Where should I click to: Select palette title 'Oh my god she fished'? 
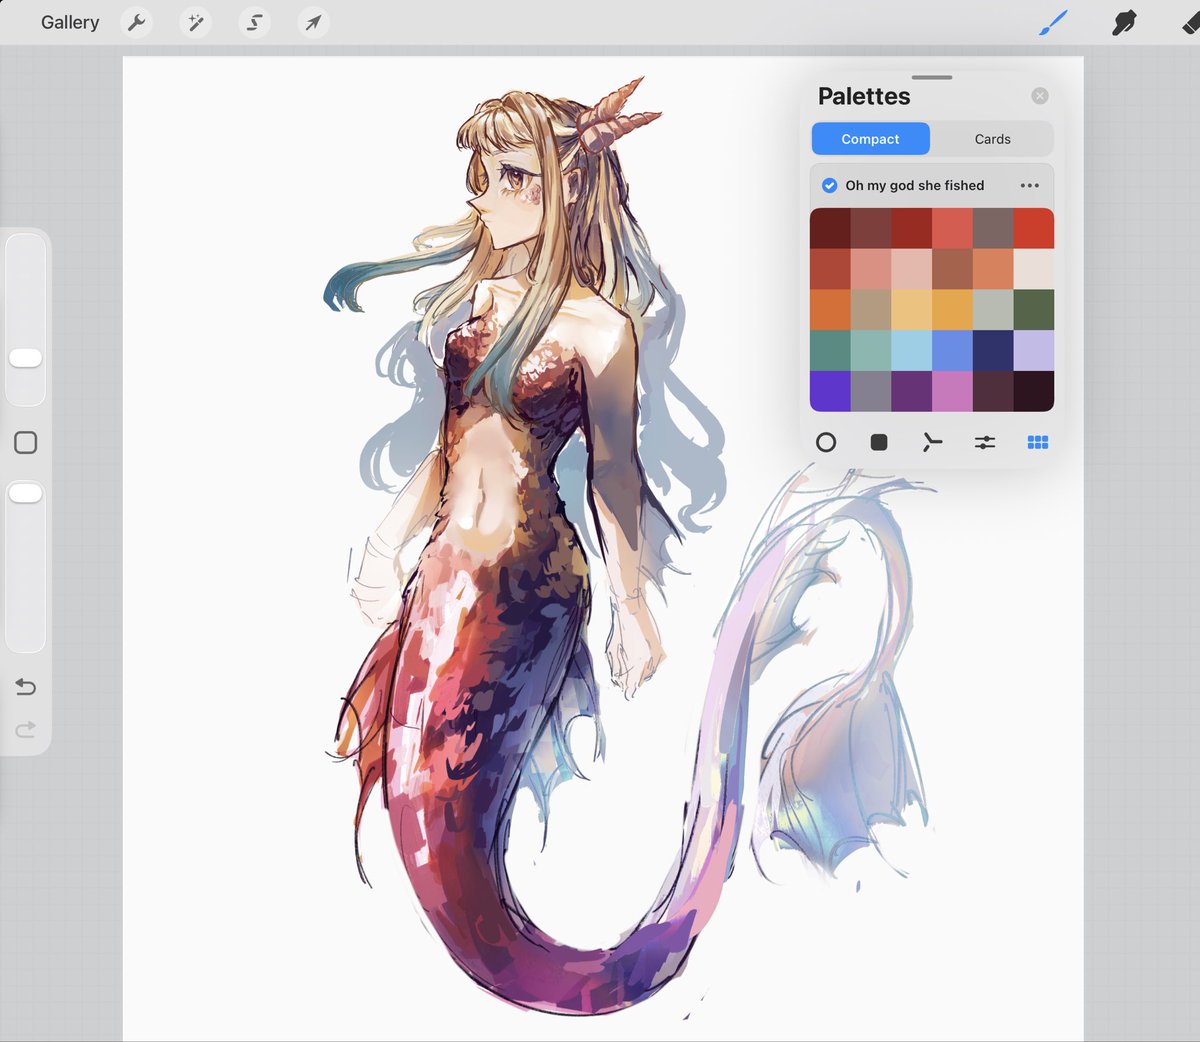pos(915,185)
